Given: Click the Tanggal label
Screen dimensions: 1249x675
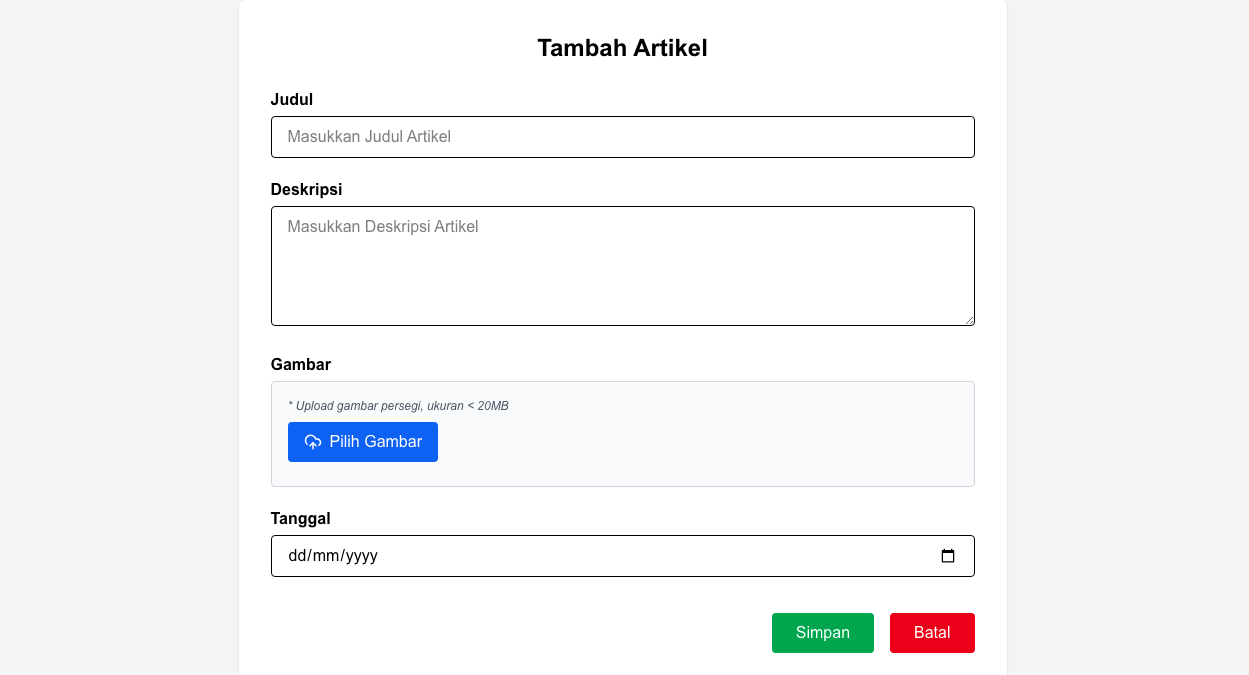Looking at the screenshot, I should (300, 518).
